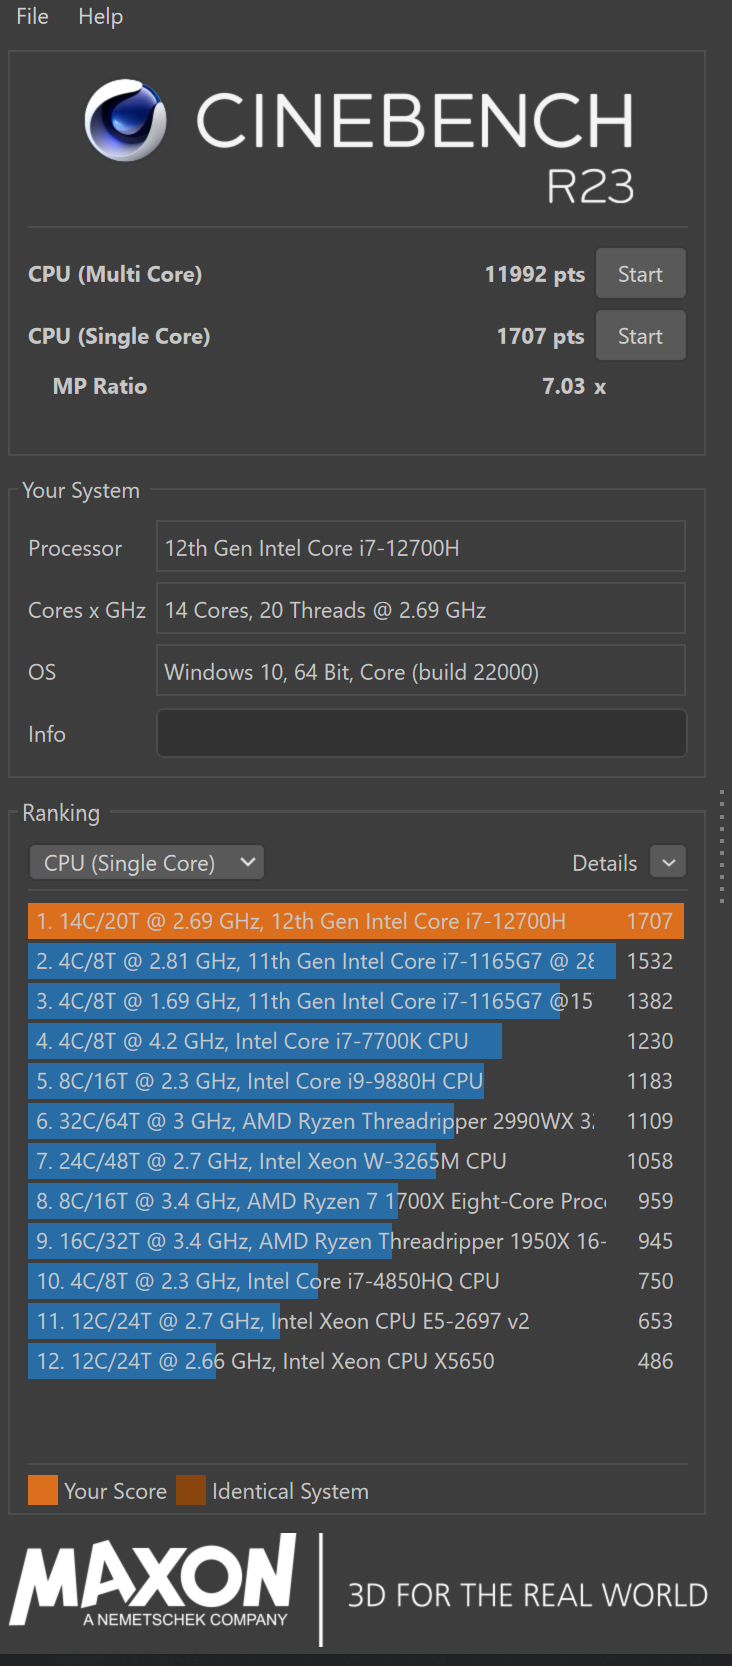Screen dimensions: 732x1666
Task: Select ranking row 5 Core i9-9880H
Action: tap(356, 1081)
